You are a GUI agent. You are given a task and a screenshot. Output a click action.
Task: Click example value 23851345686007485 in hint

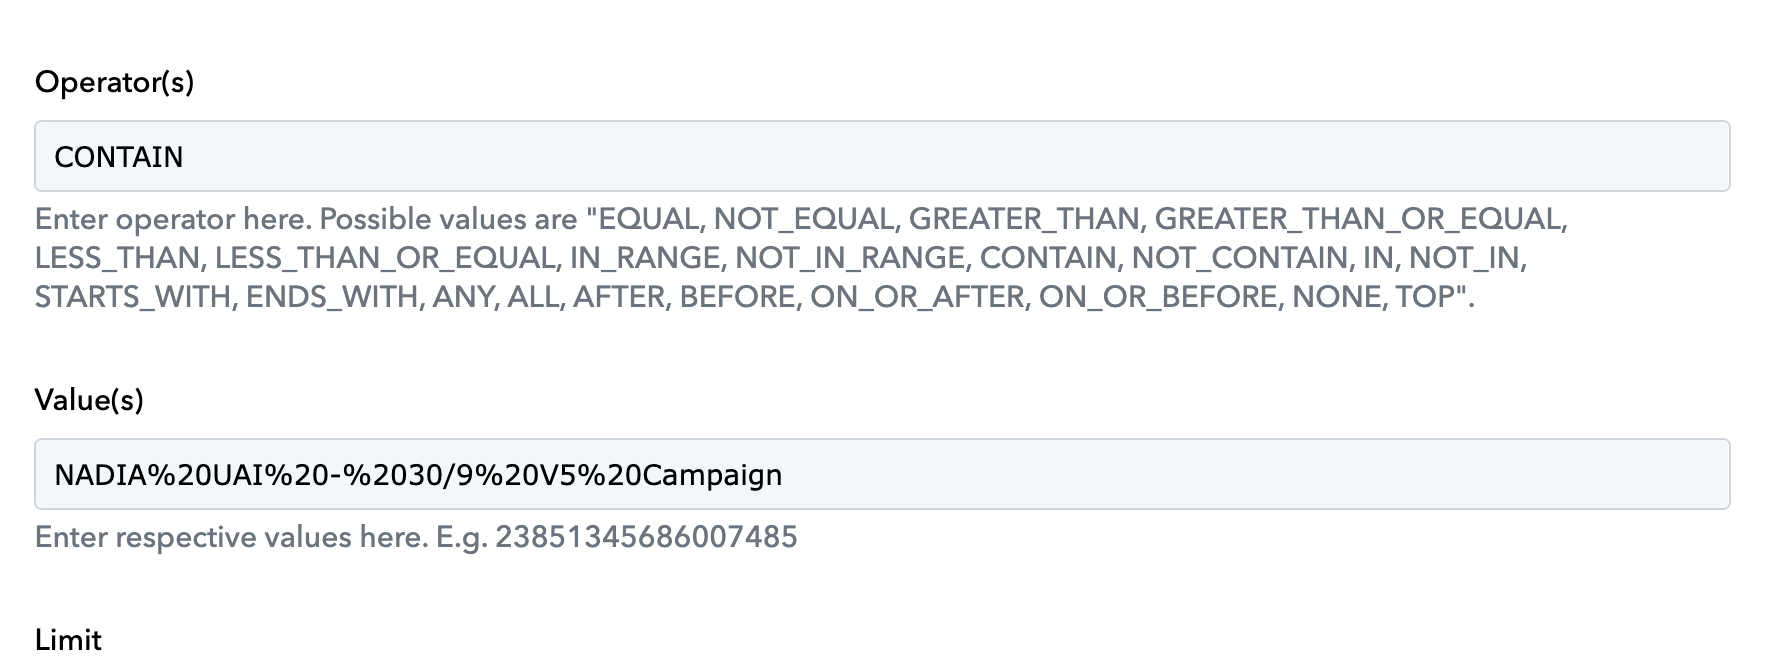click(646, 538)
